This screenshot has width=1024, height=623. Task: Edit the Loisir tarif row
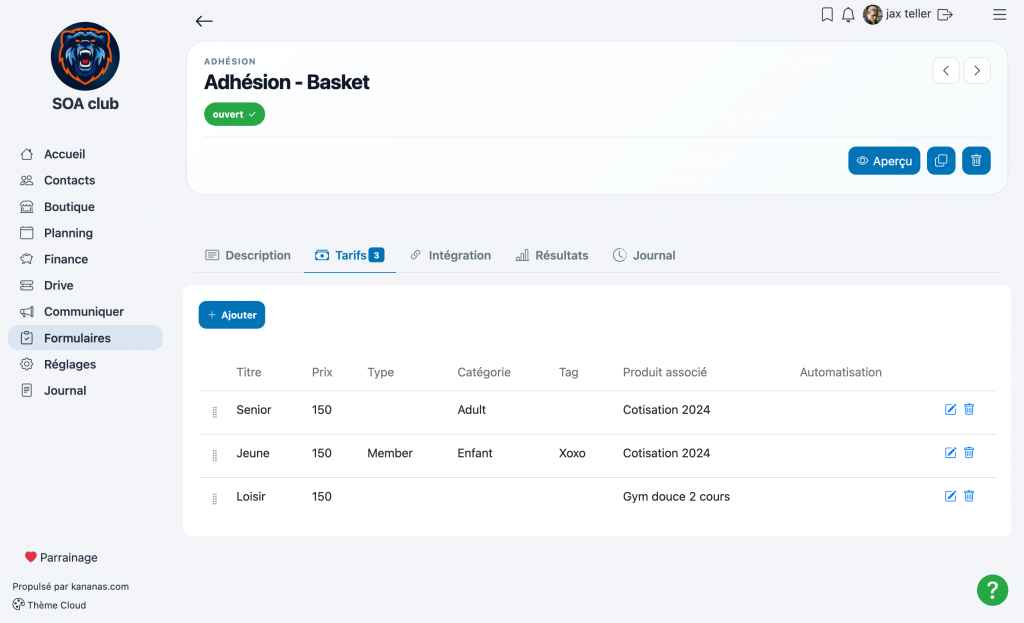pyautogui.click(x=950, y=496)
